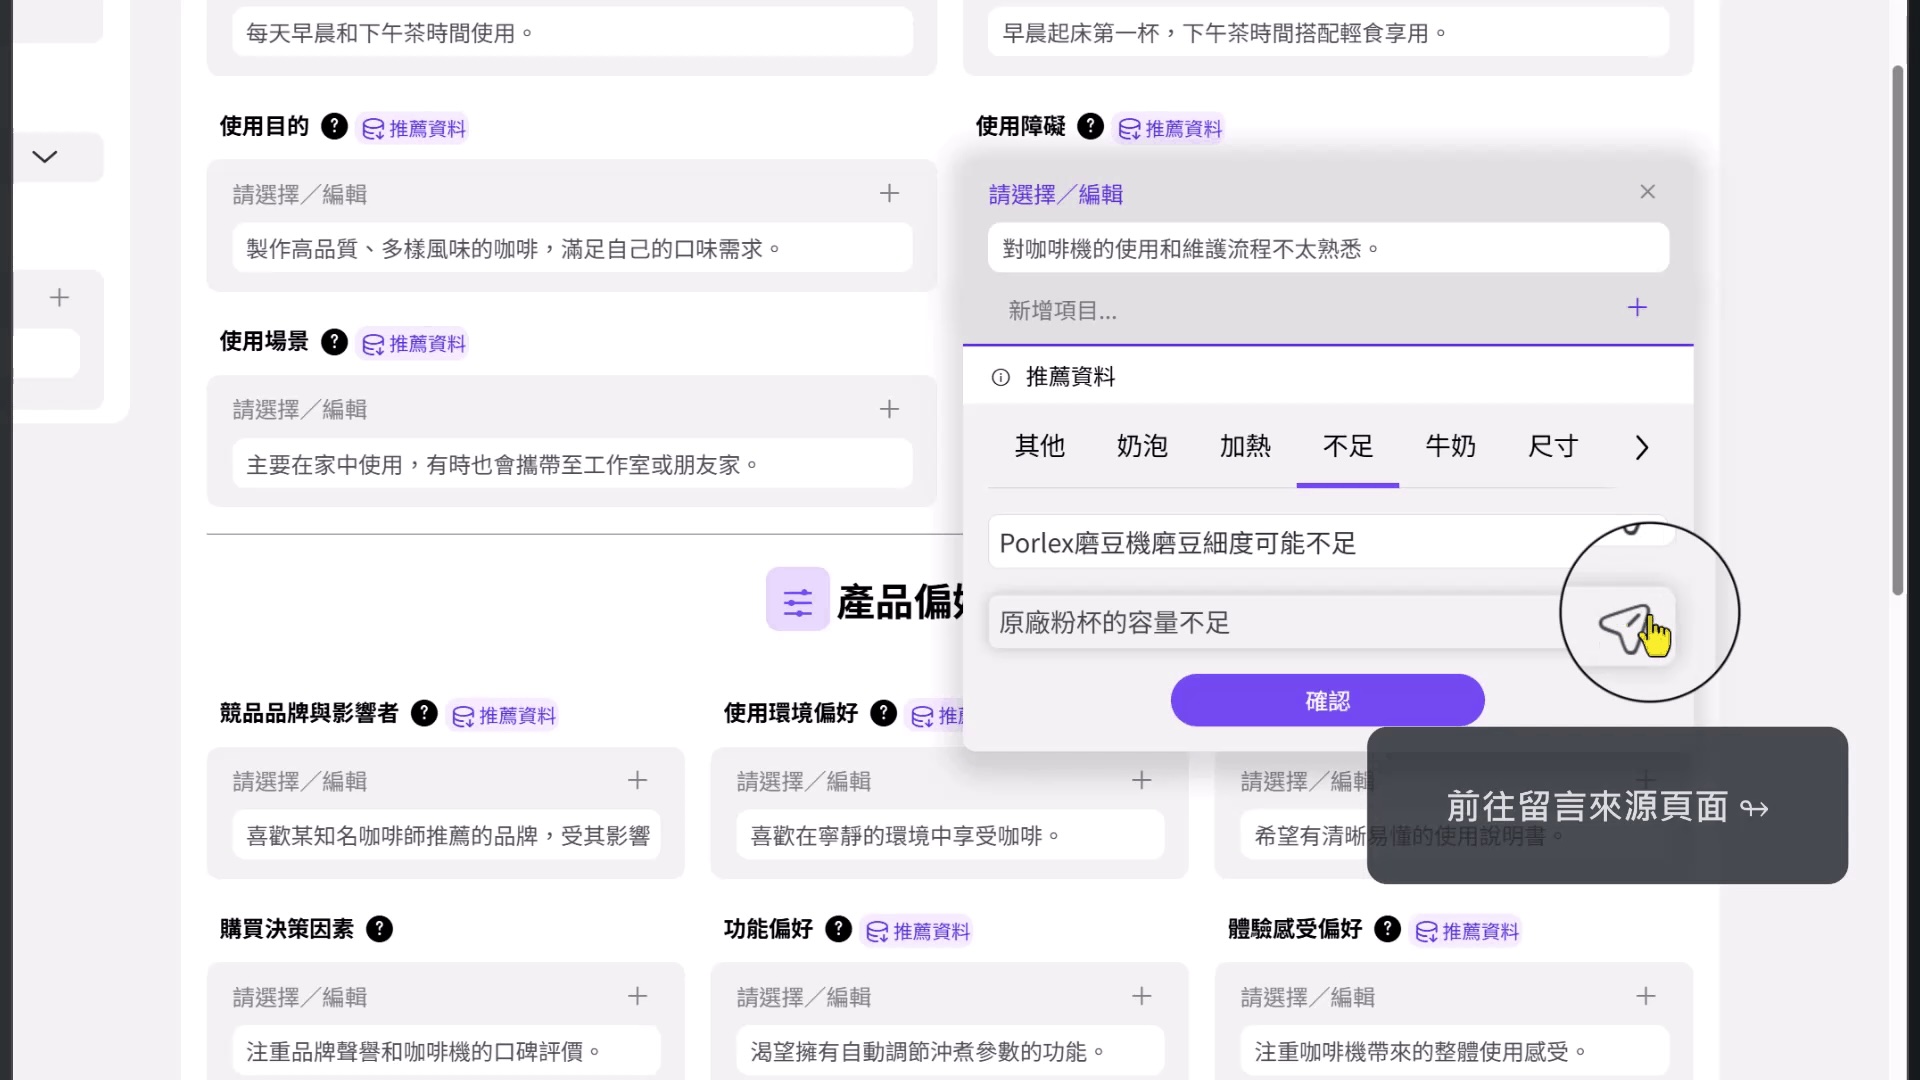Click info icon in 推薦資料 panel header
This screenshot has height=1080, width=1920.
click(x=1001, y=377)
